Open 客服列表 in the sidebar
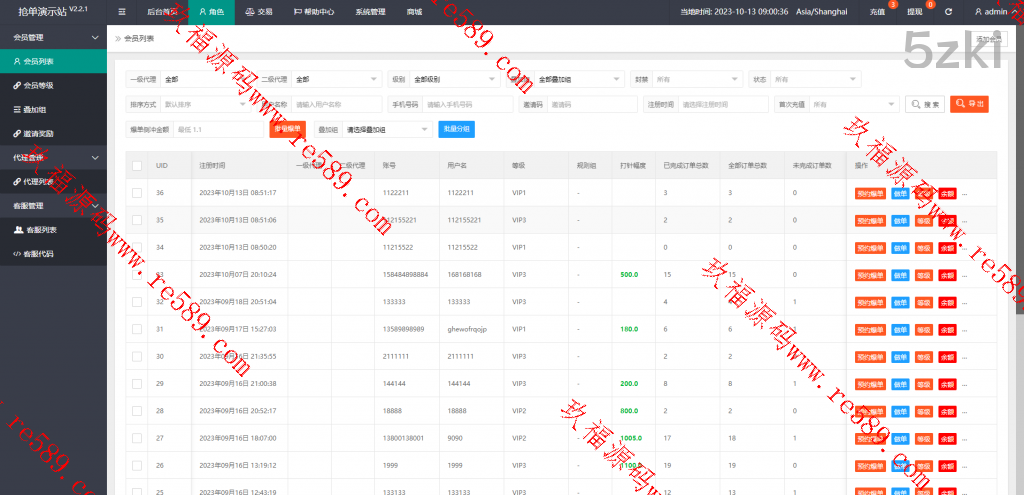1024x495 pixels. point(39,230)
